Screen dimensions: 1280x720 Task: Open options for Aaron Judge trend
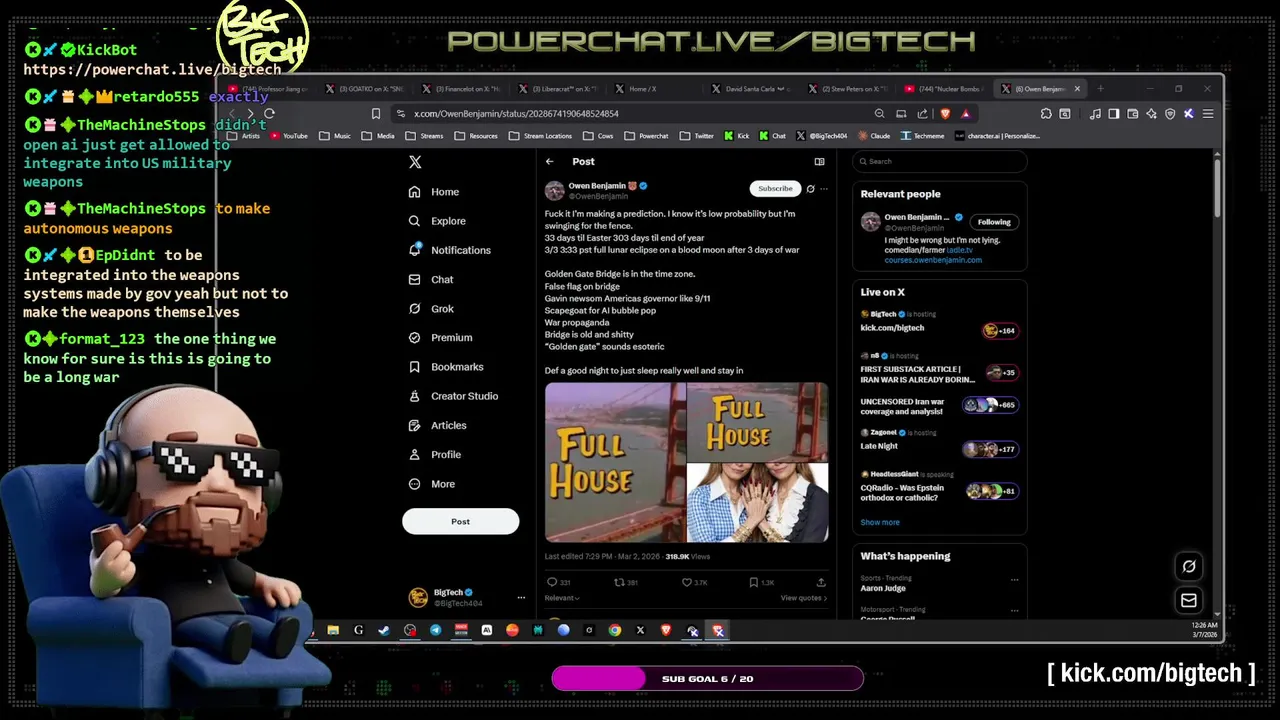click(x=1014, y=579)
